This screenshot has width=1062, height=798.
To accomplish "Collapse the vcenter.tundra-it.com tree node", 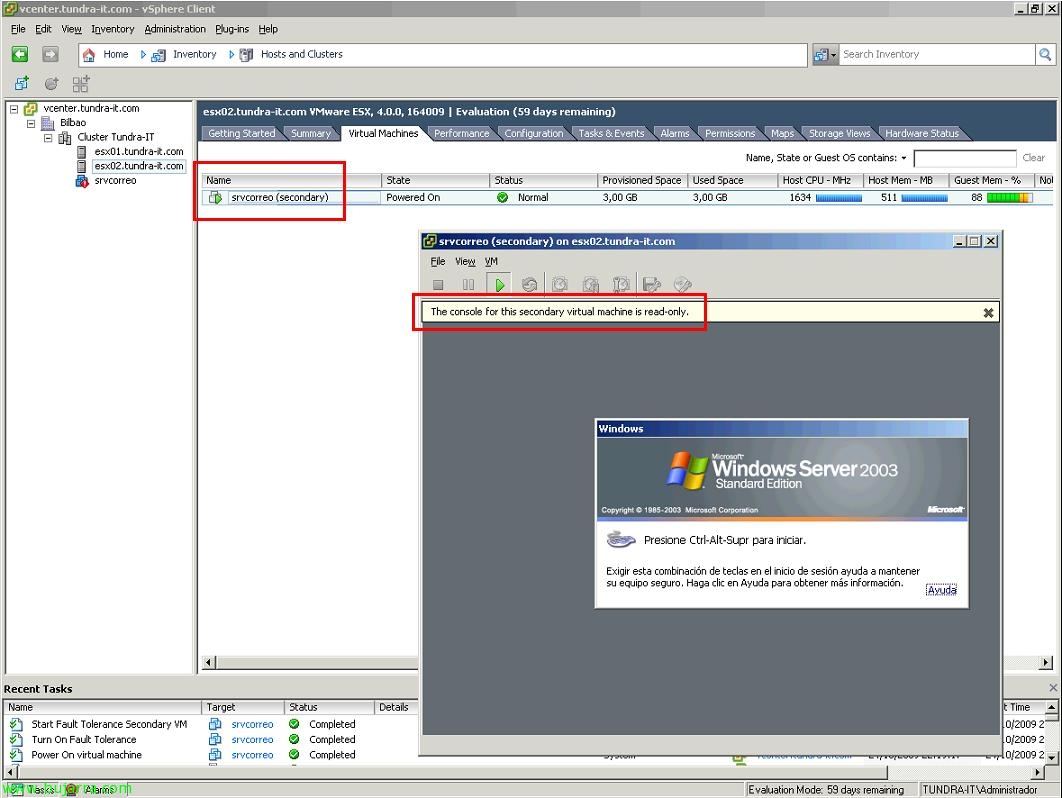I will [x=14, y=108].
